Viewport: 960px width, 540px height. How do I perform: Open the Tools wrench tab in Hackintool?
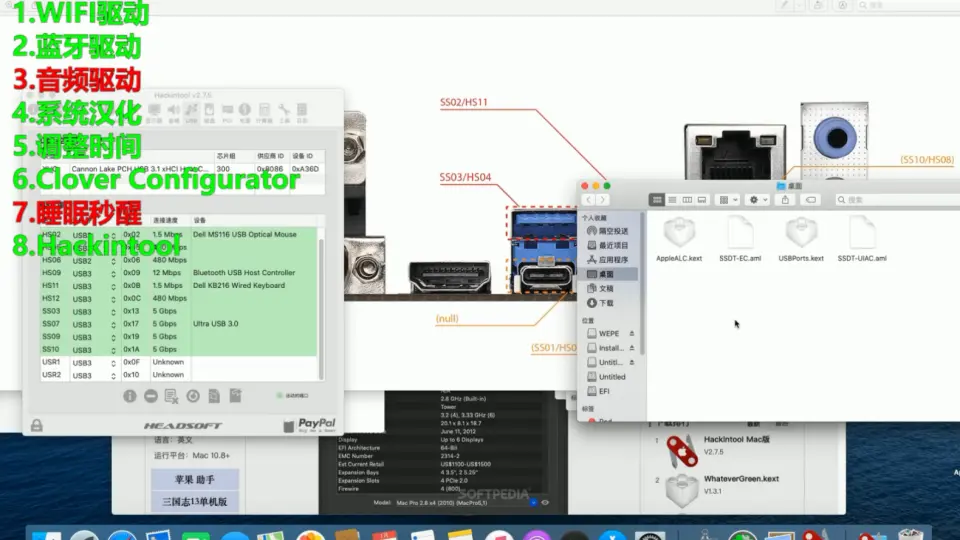[x=284, y=113]
